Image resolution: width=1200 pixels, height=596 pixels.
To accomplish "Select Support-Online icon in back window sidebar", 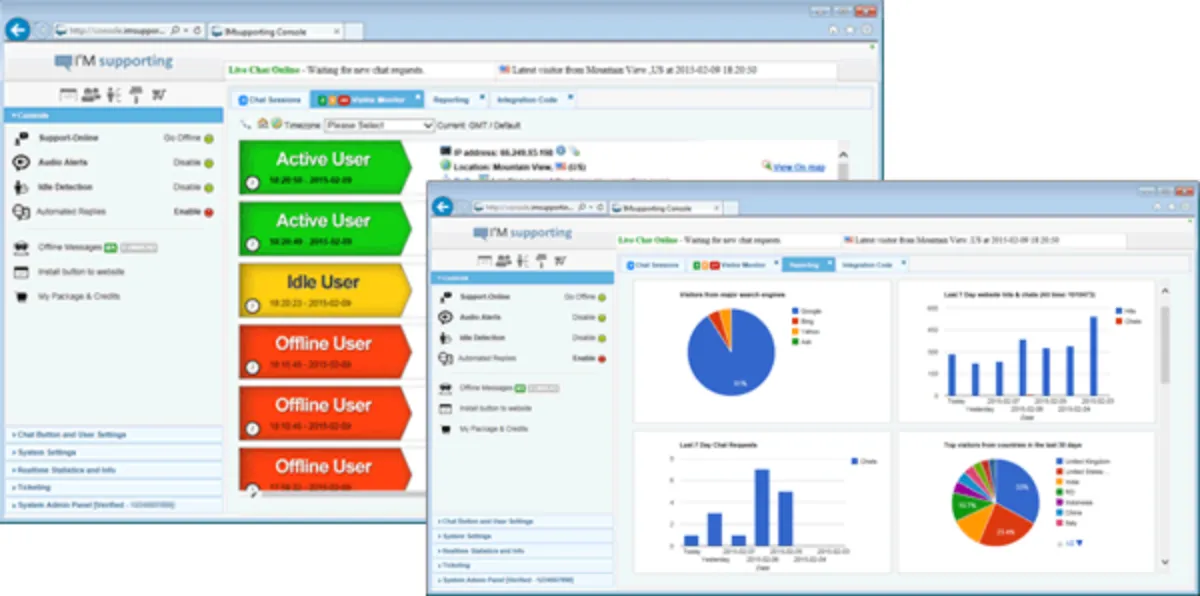I will pos(21,138).
